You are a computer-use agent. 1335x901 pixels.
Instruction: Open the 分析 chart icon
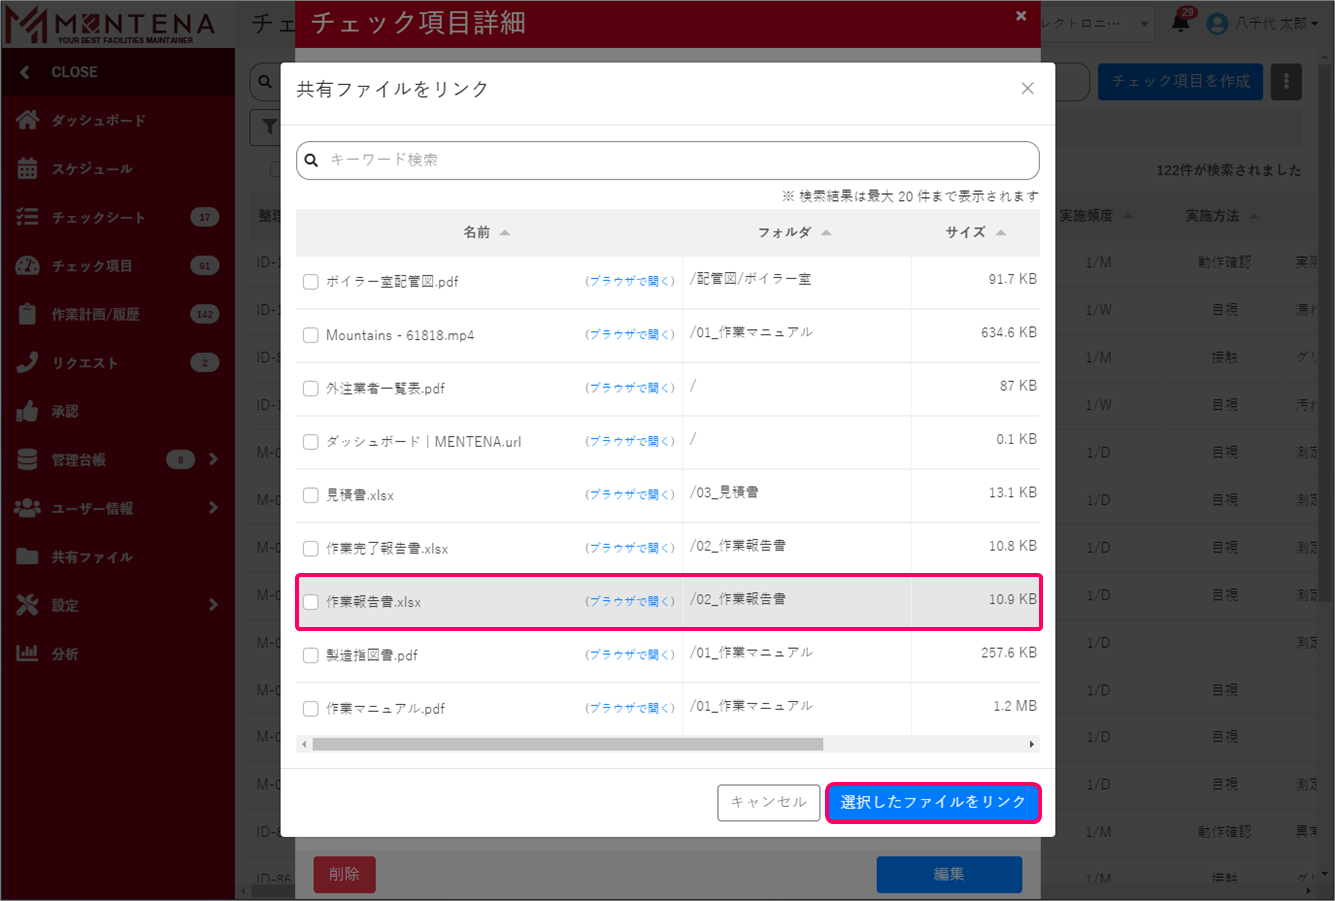click(27, 654)
